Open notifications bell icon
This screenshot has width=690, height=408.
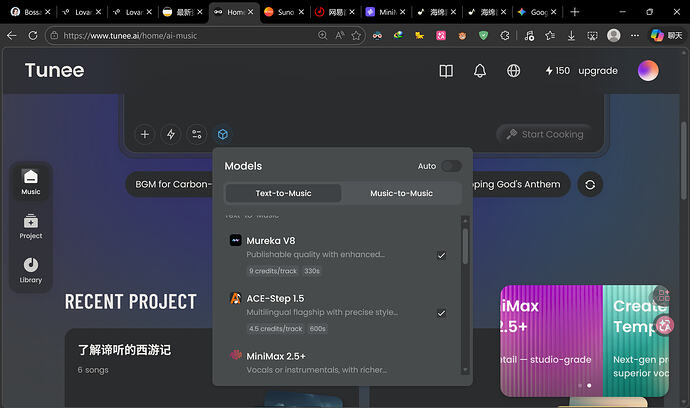480,71
